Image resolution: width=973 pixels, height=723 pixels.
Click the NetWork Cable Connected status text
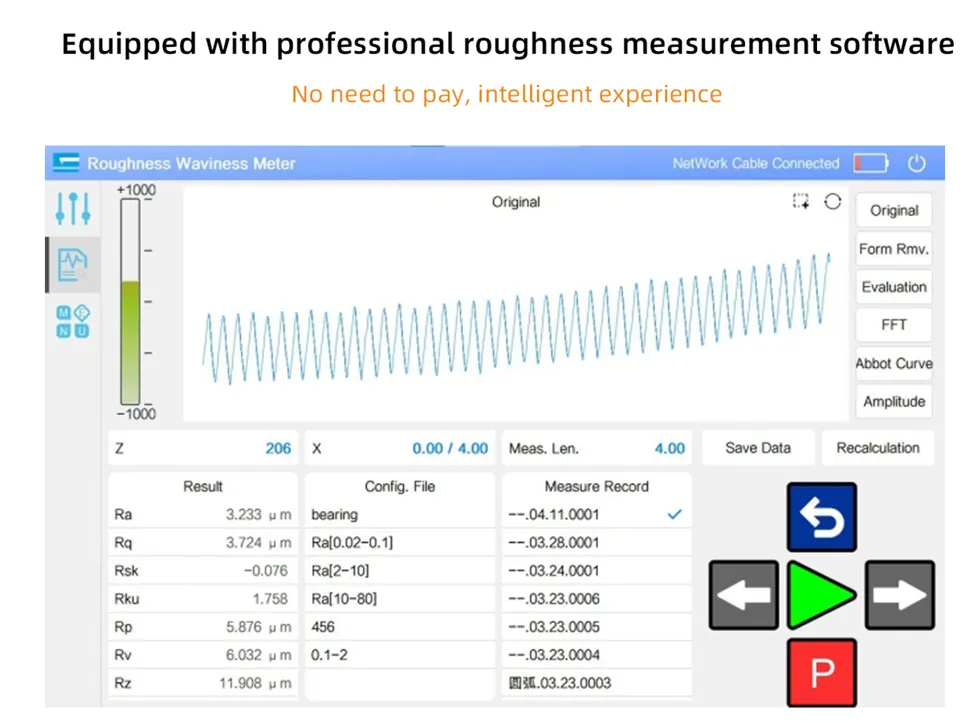click(756, 163)
